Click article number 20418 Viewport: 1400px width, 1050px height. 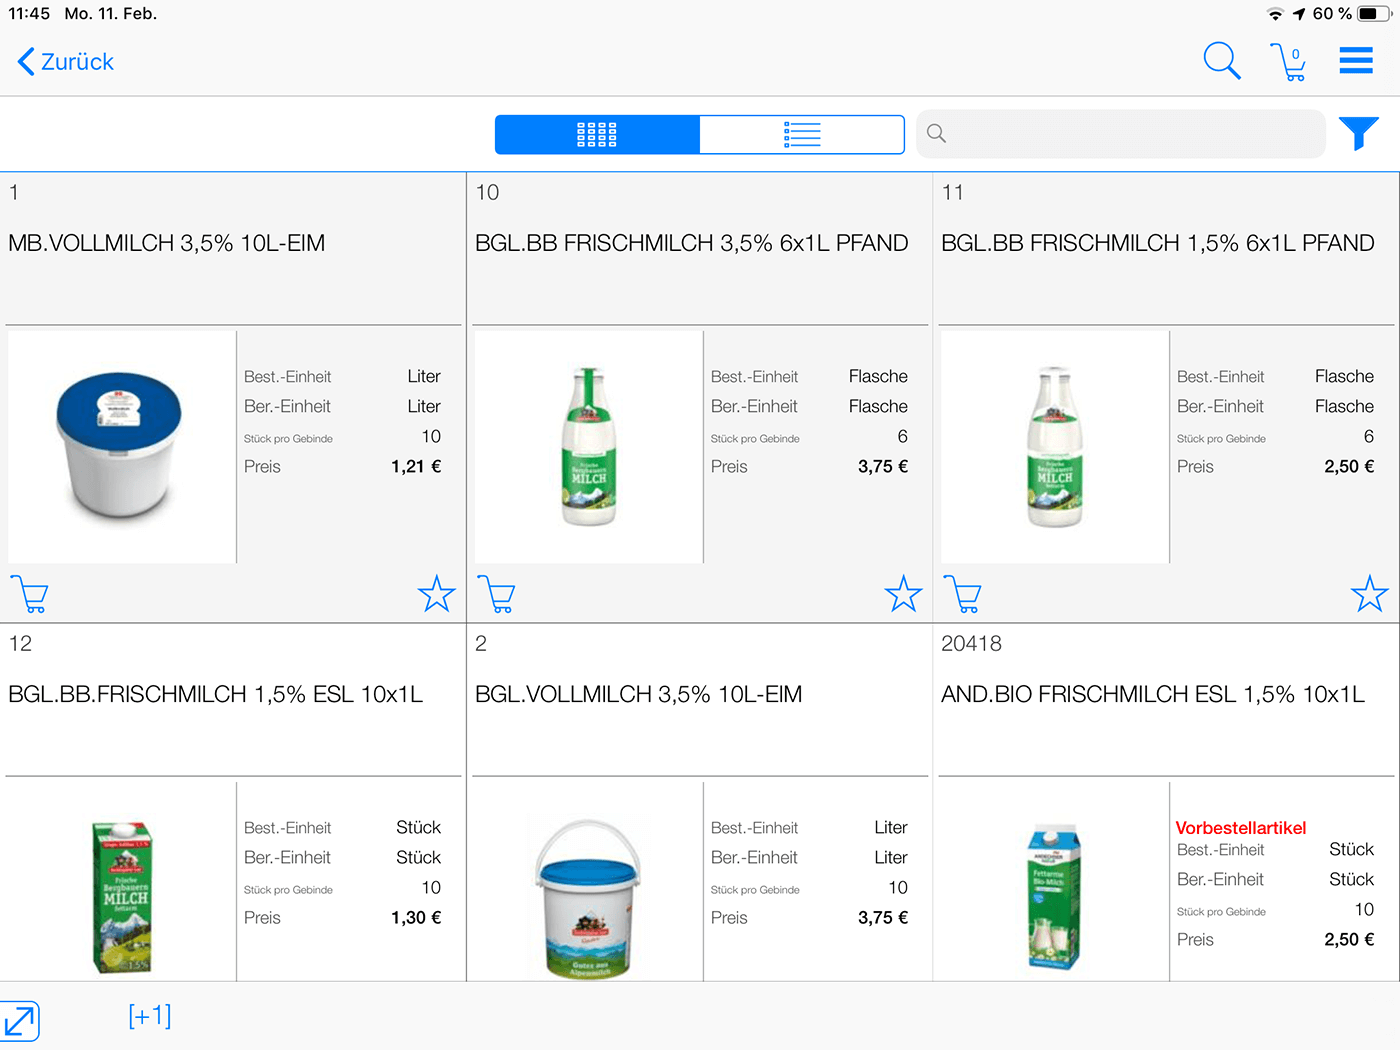pos(971,644)
